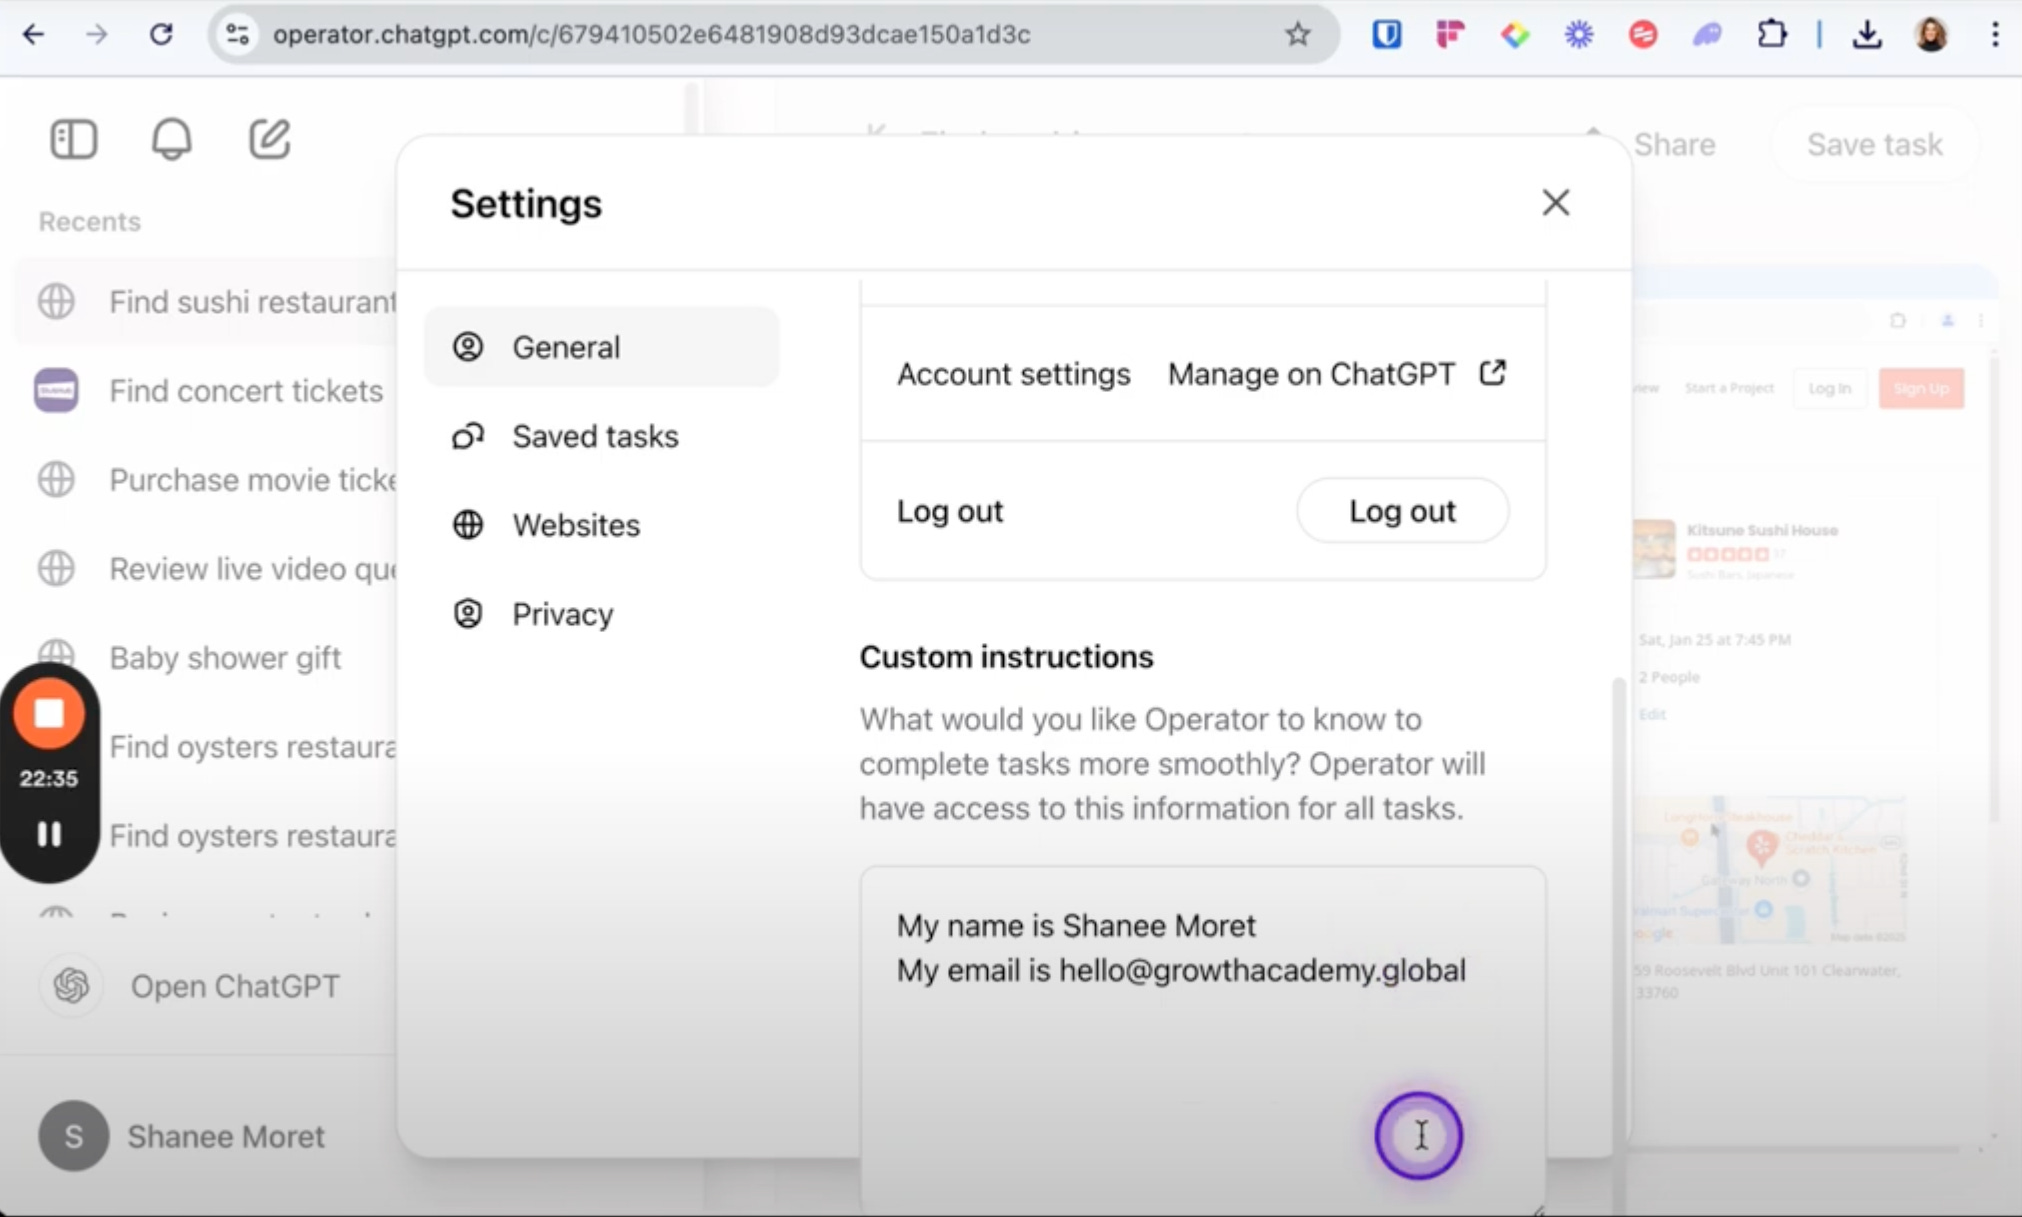Click the S avatar for Shanee Moret
2022x1217 pixels.
pos(73,1136)
